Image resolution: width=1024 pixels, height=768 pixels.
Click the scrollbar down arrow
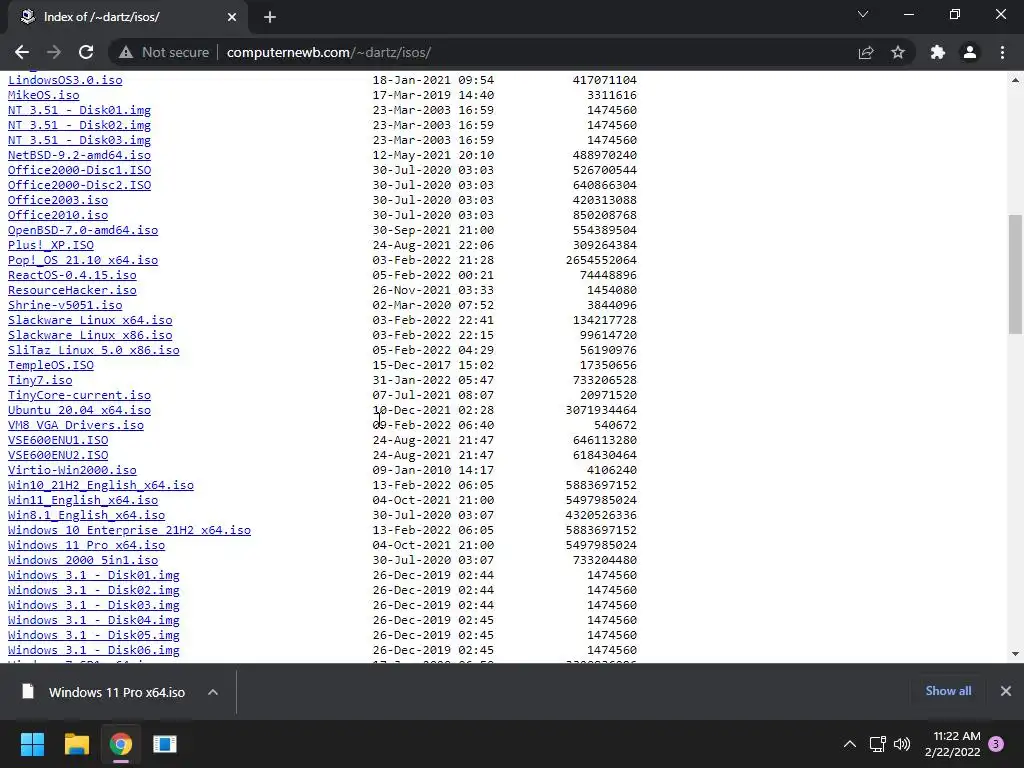pyautogui.click(x=1015, y=653)
